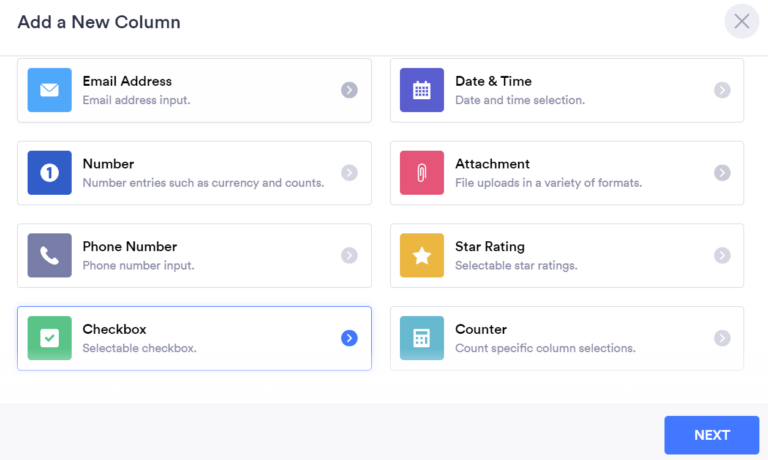Click the Email Address envelope icon
Viewport: 768px width, 460px height.
[x=49, y=90]
